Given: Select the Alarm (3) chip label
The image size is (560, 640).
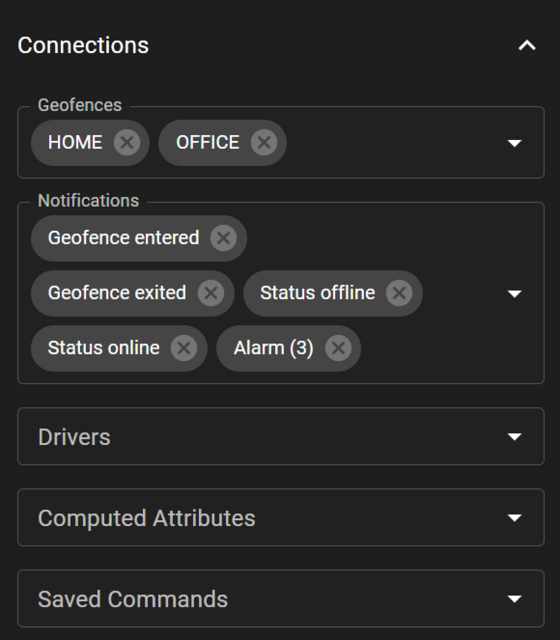Looking at the screenshot, I should pos(273,348).
